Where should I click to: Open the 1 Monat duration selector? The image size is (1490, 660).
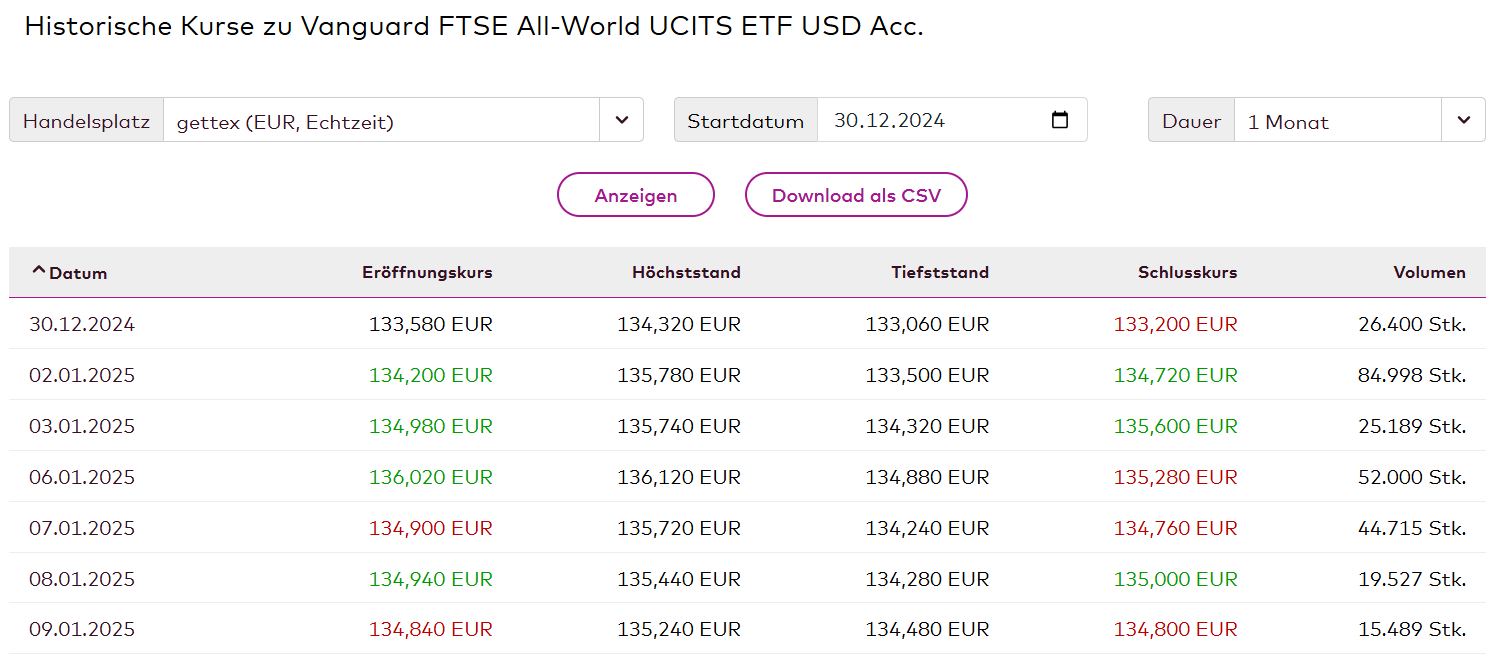(1360, 120)
